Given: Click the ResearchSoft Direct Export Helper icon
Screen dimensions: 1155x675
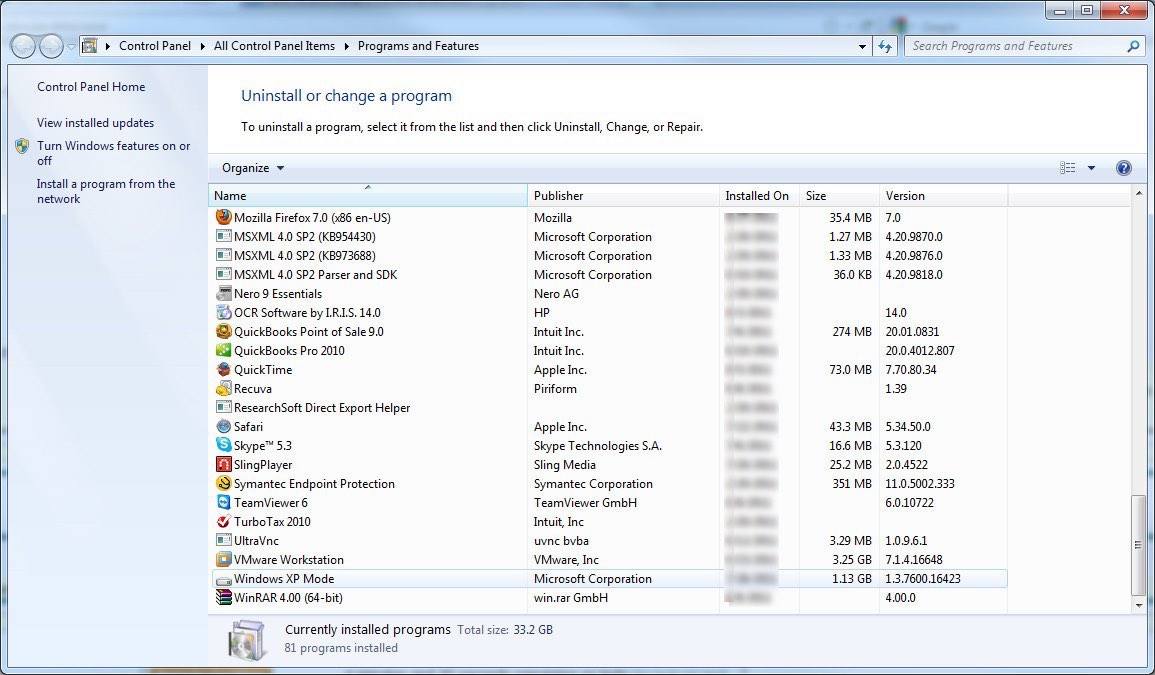Looking at the screenshot, I should (x=223, y=408).
